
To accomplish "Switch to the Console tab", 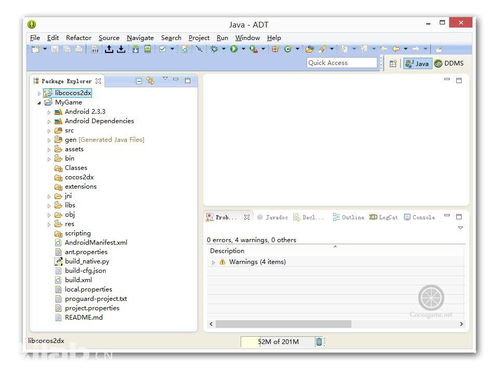I will pos(420,217).
